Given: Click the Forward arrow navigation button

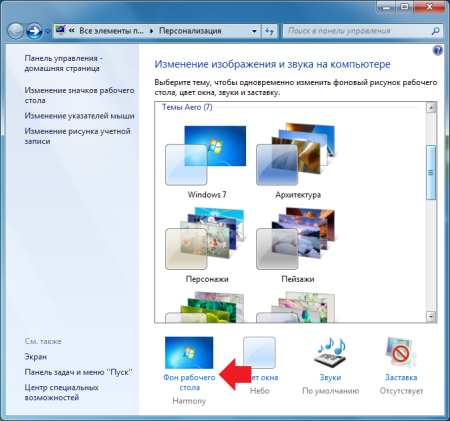Looking at the screenshot, I should 34,31.
